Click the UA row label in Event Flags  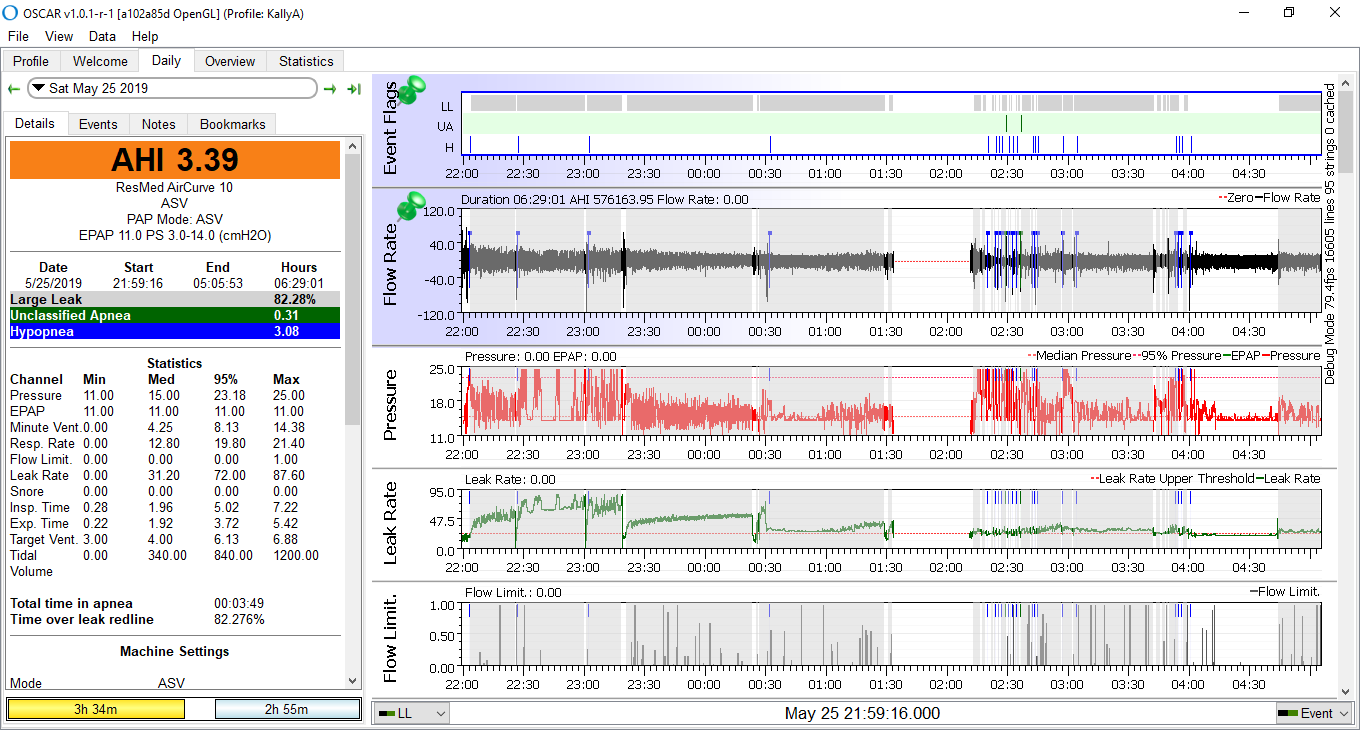(445, 126)
